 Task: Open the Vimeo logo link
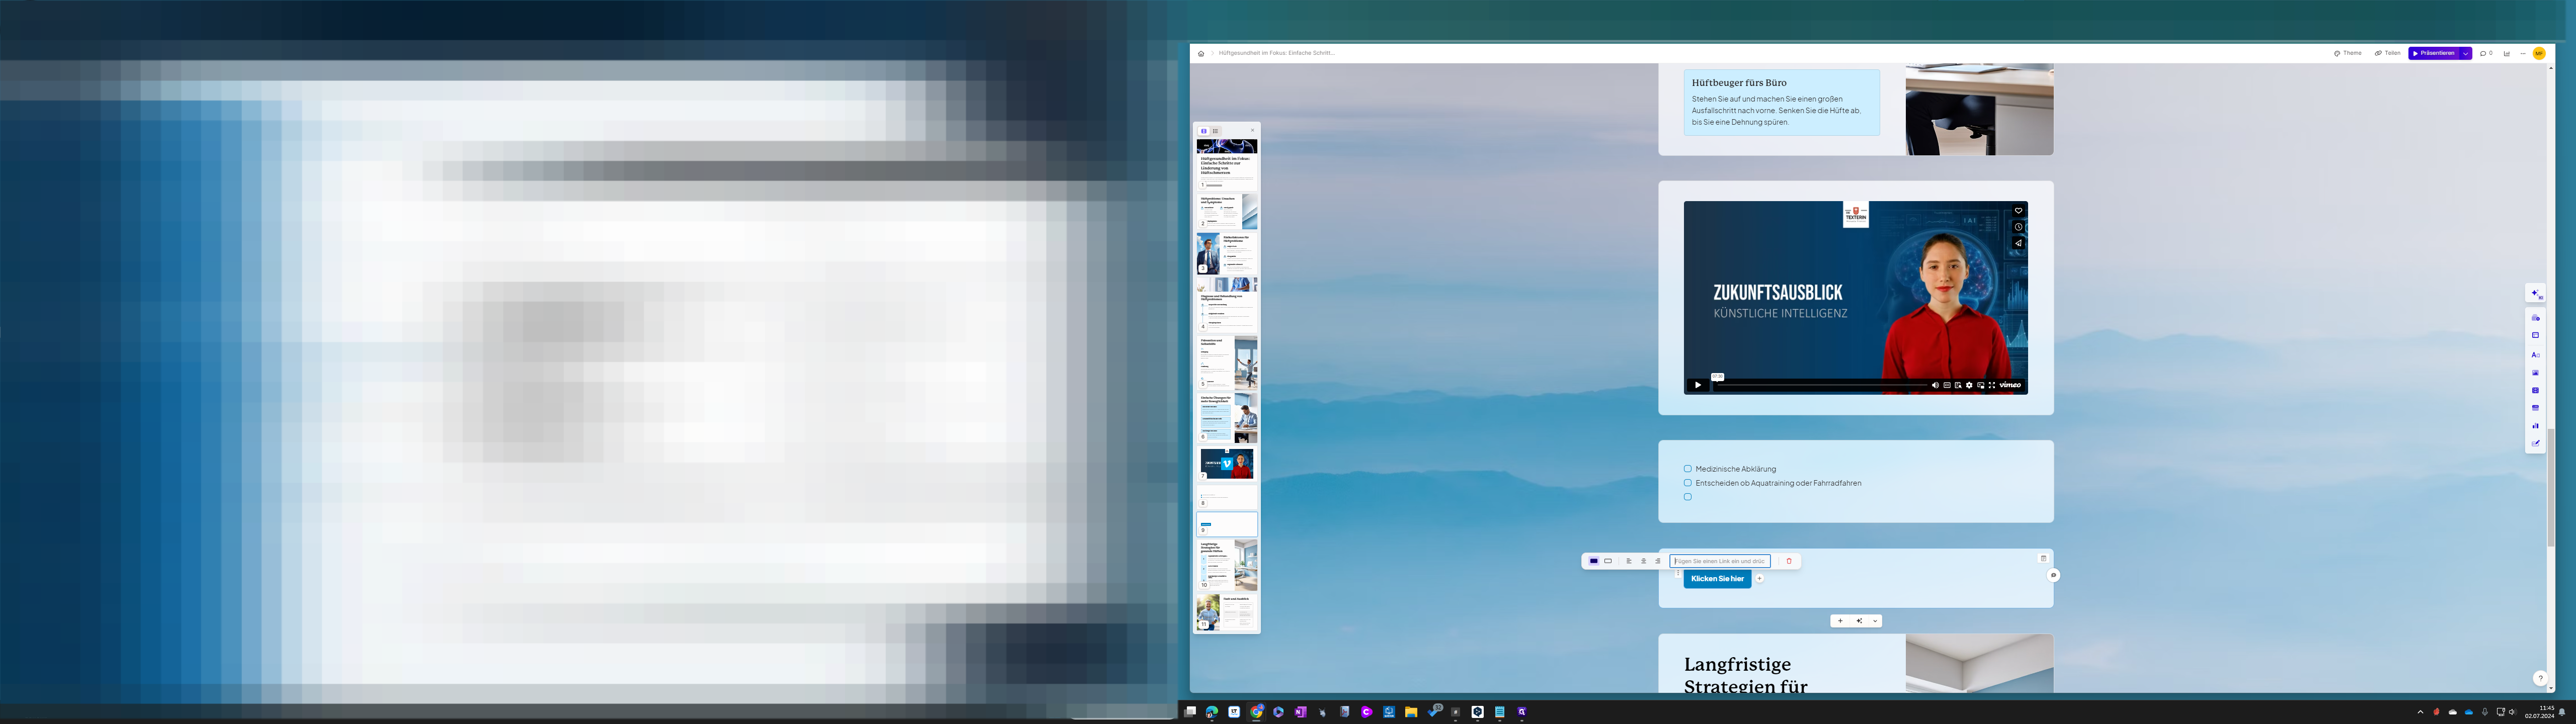pos(2010,385)
